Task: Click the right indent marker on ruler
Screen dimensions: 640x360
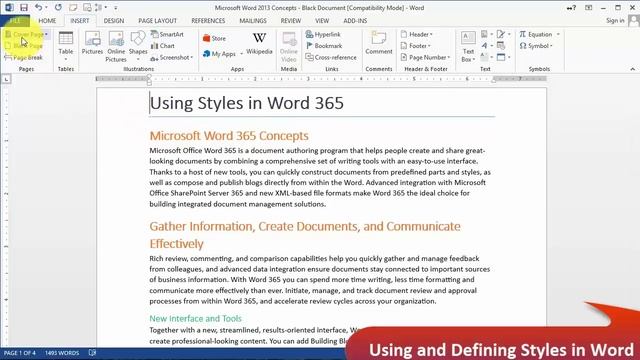Action: (x=493, y=80)
